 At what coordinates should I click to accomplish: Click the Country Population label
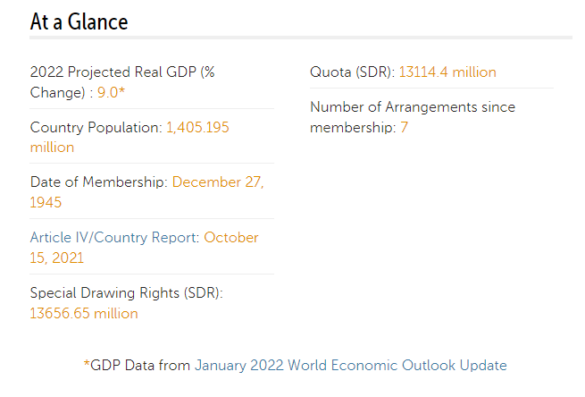tap(96, 128)
